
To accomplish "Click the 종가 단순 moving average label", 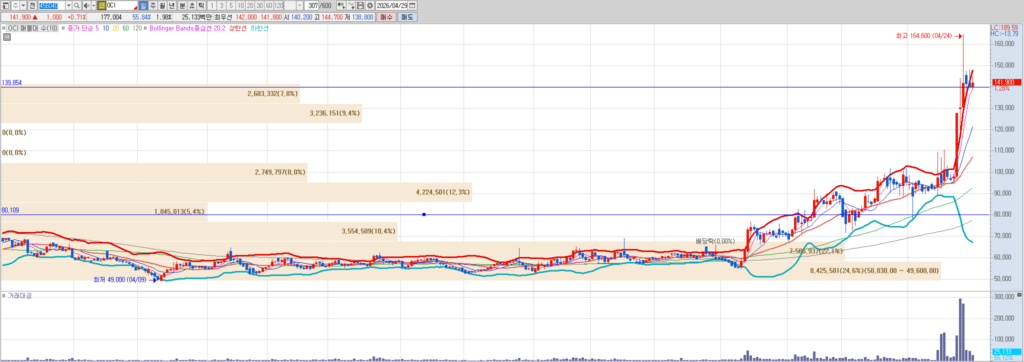I will click(80, 28).
